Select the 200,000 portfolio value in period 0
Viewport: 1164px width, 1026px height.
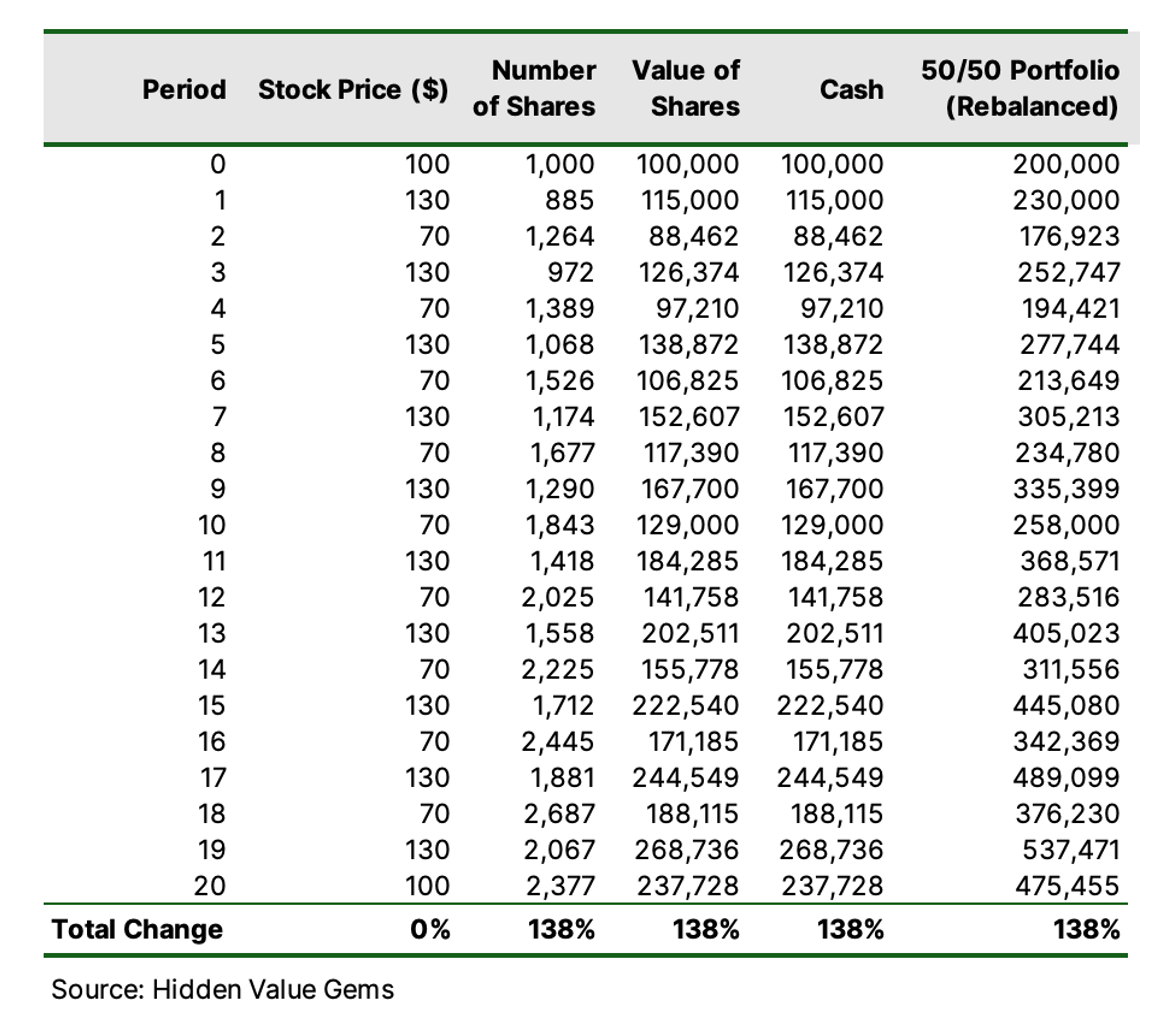click(1066, 164)
